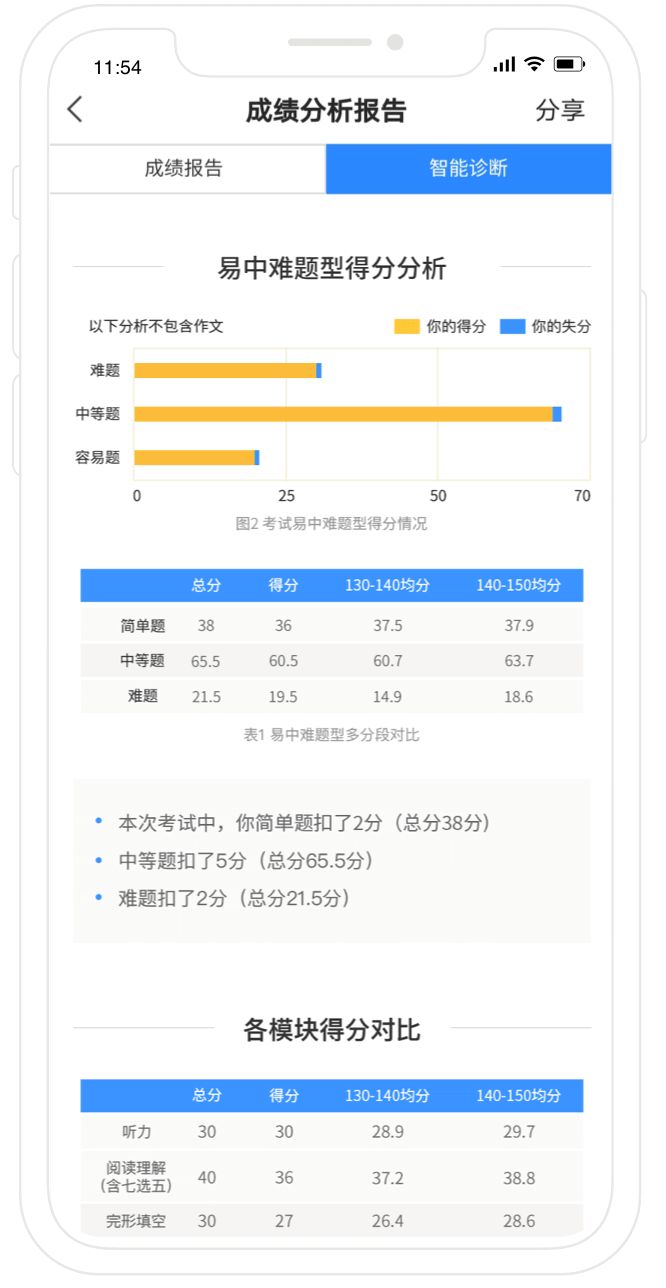Click the 易中难题型得分分析 section heading
Viewport: 666px width, 1288px height.
331,269
